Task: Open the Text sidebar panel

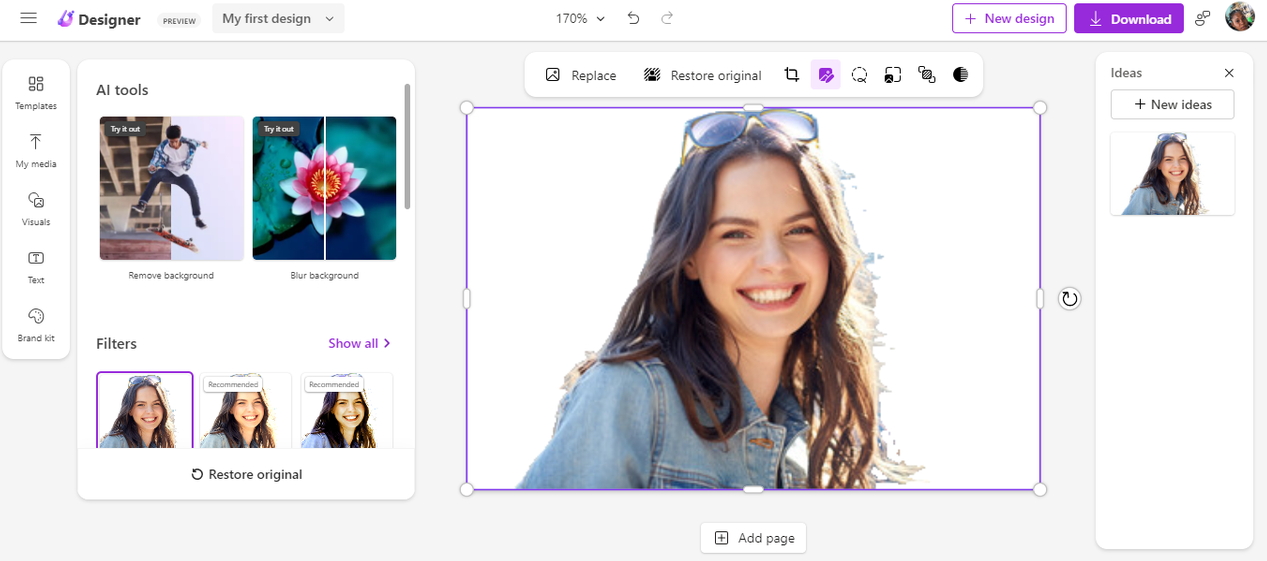Action: 36,266
